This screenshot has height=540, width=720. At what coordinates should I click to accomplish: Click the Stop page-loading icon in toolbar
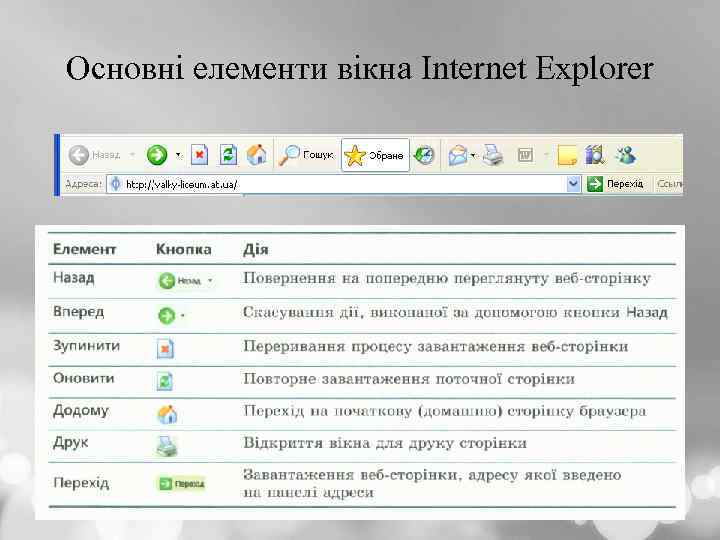tap(199, 155)
